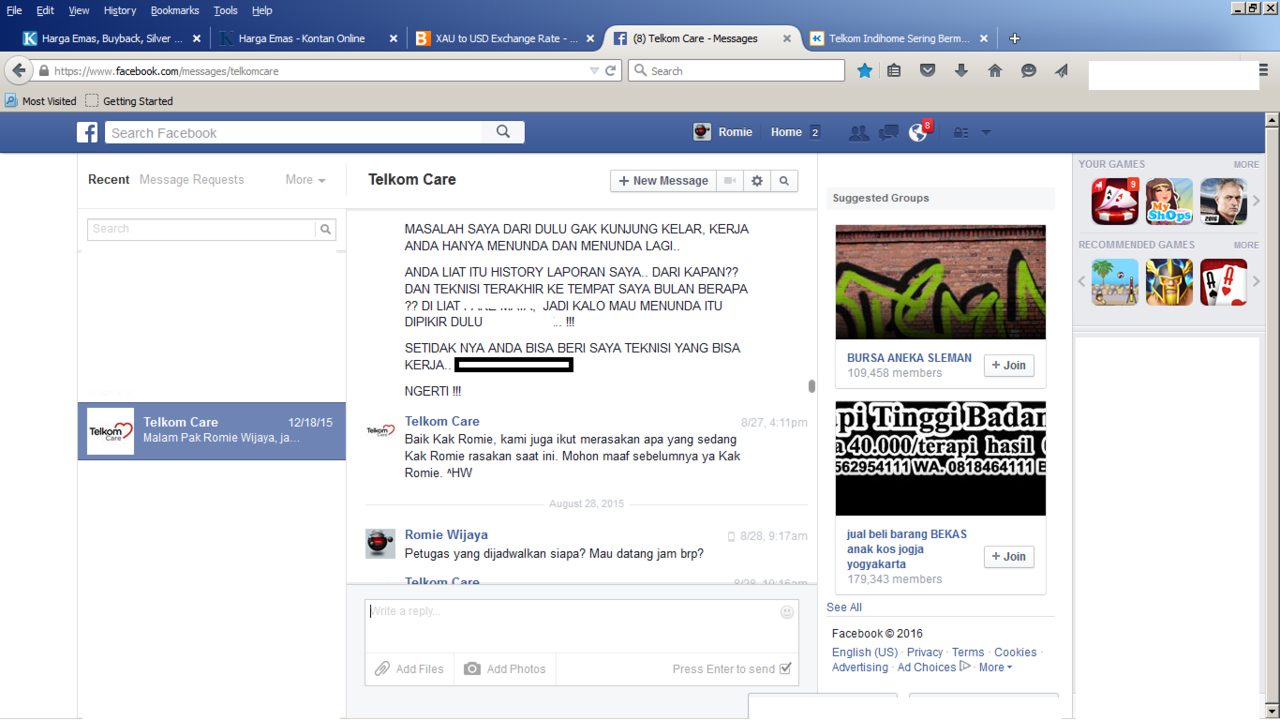This screenshot has width=1280, height=720.
Task: Open the My Shops game icon
Action: (x=1169, y=201)
